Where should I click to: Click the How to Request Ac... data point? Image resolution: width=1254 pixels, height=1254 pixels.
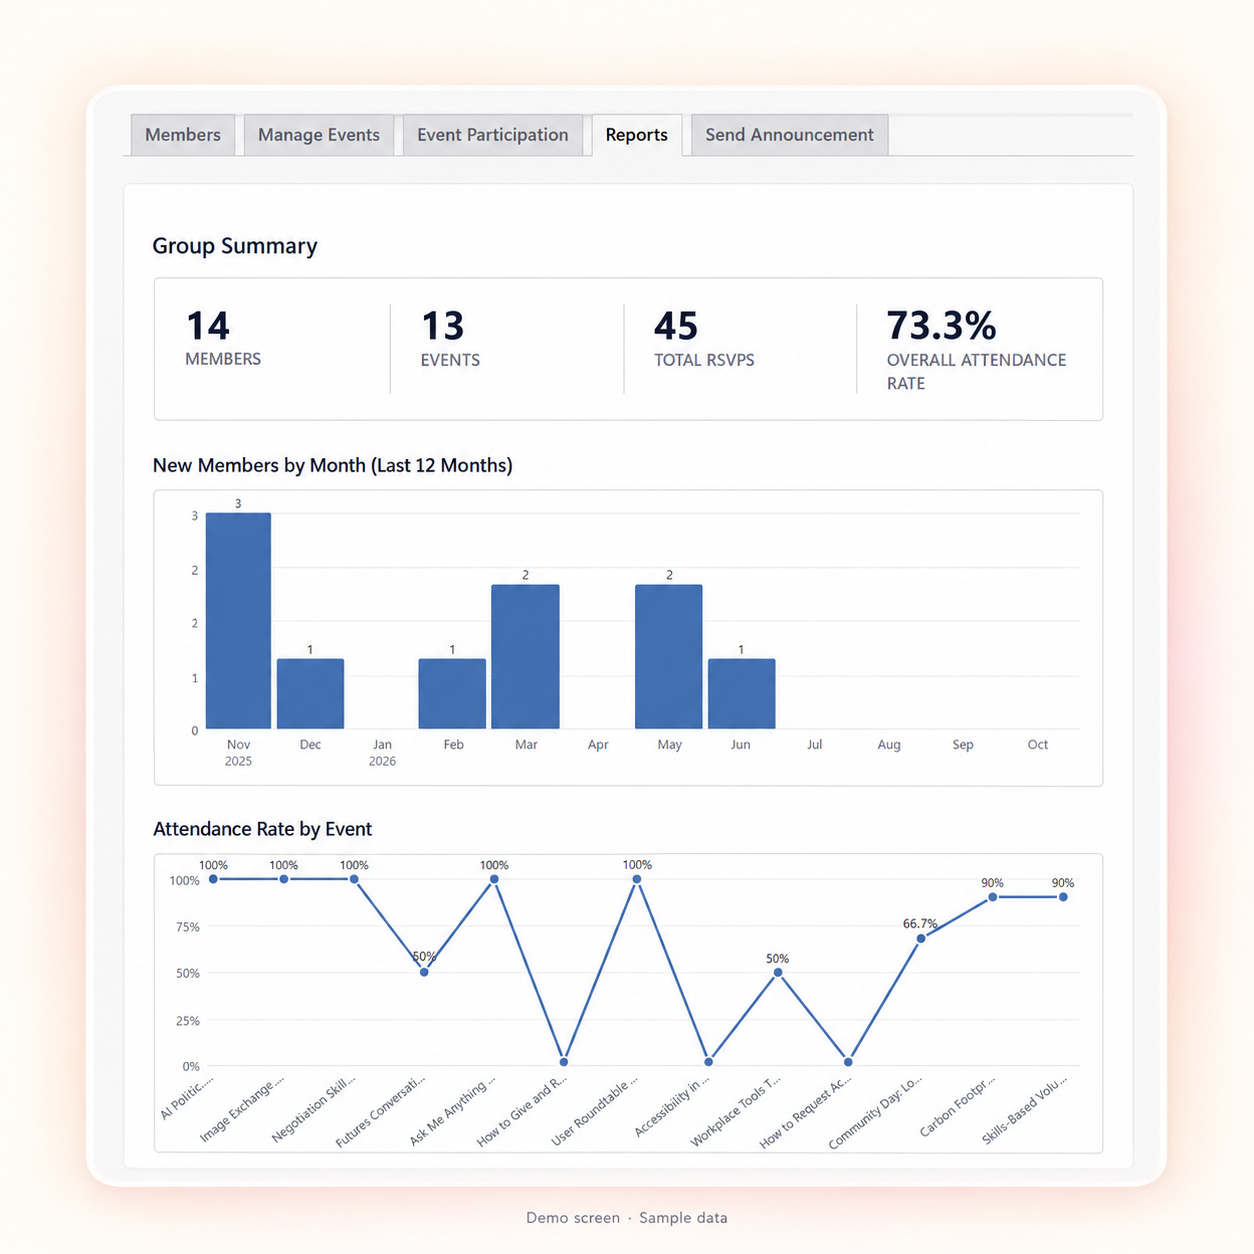point(848,1062)
